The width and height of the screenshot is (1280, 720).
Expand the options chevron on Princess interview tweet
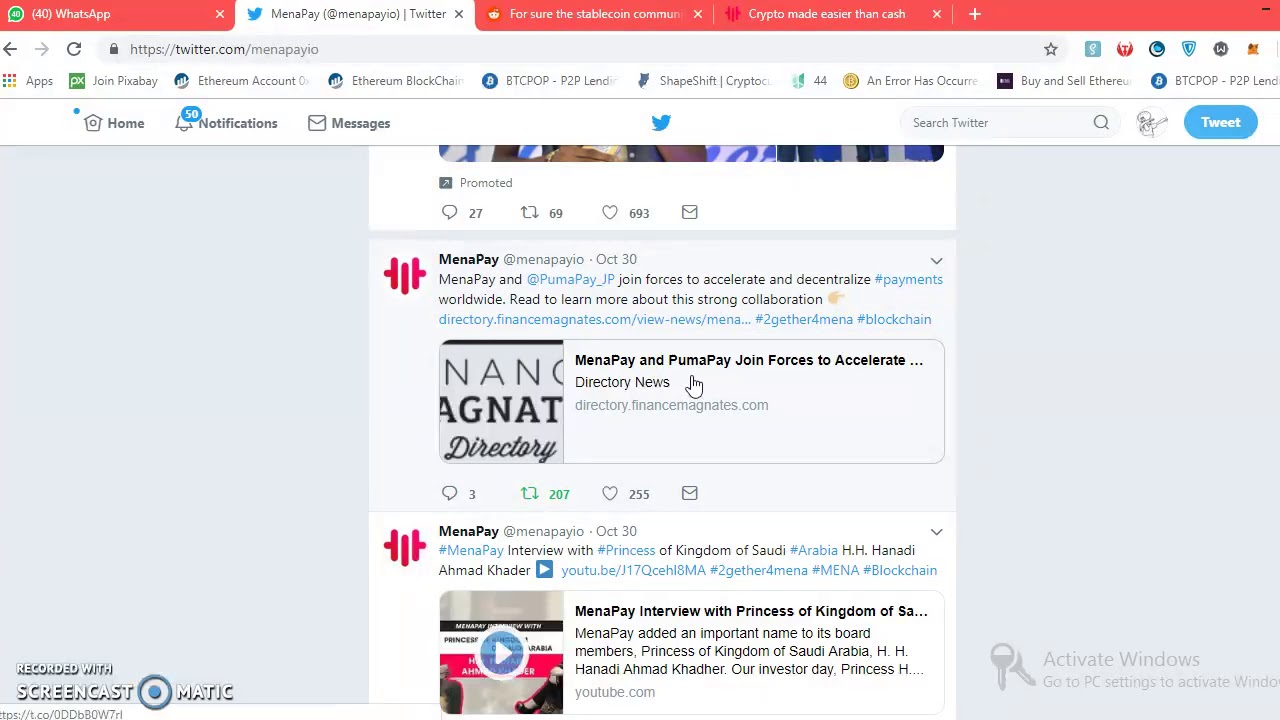[x=936, y=532]
